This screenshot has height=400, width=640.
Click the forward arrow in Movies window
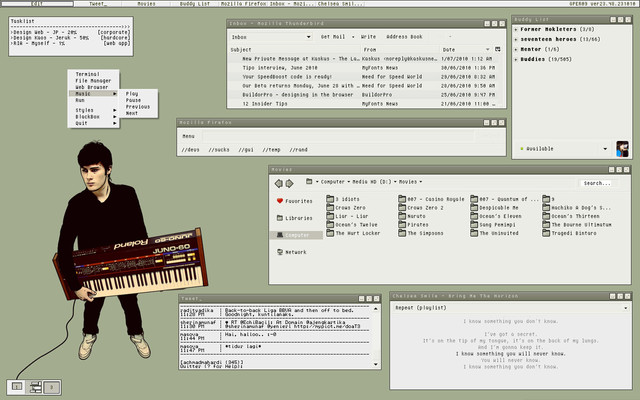pos(291,183)
